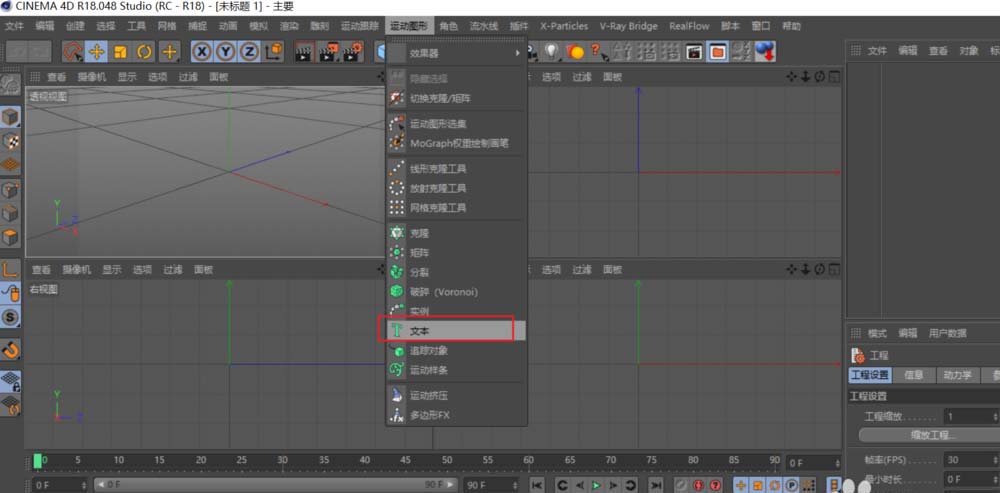This screenshot has height=493, width=1000.
Task: Select the Live Selection tool
Action: (x=73, y=52)
